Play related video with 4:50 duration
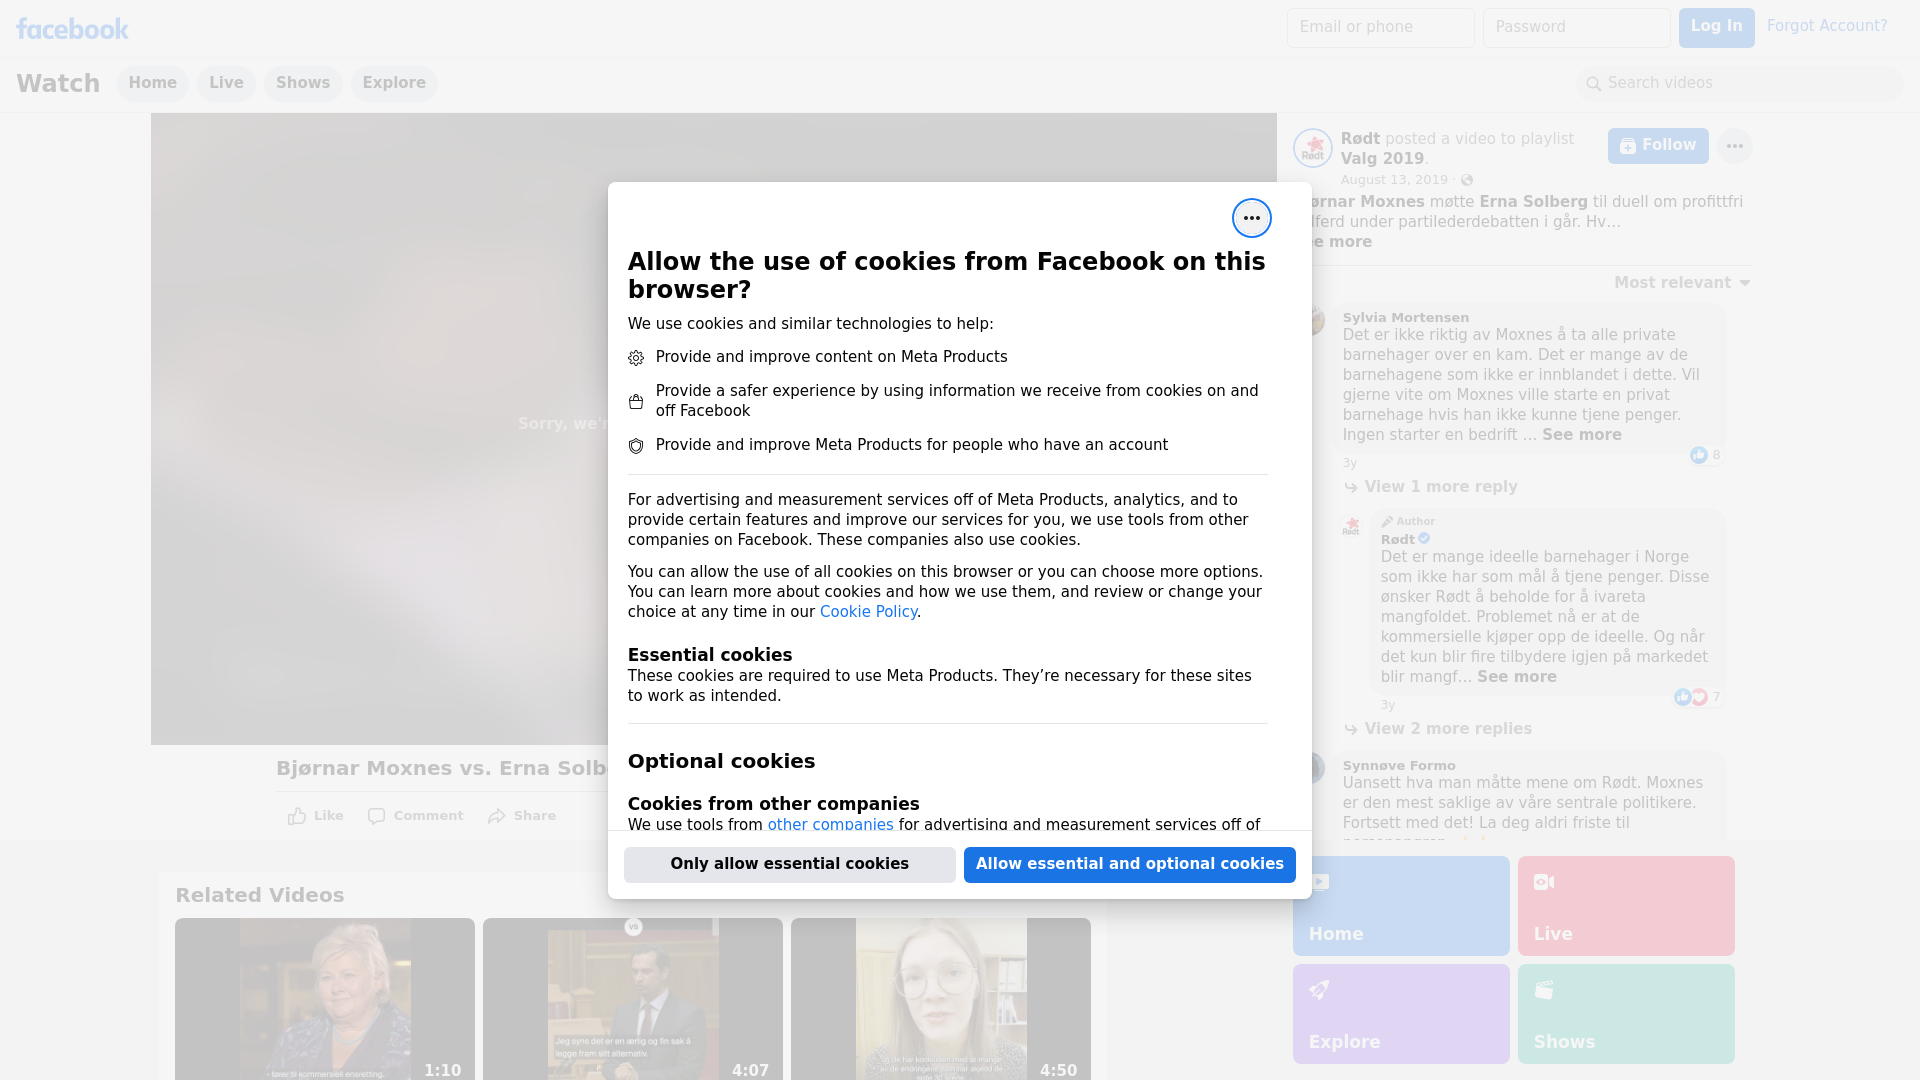 click(x=941, y=999)
